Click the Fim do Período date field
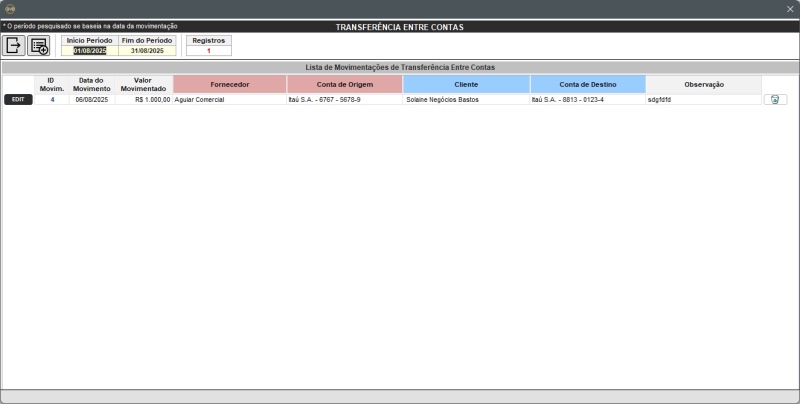Viewport: 800px width, 404px height. 146,50
